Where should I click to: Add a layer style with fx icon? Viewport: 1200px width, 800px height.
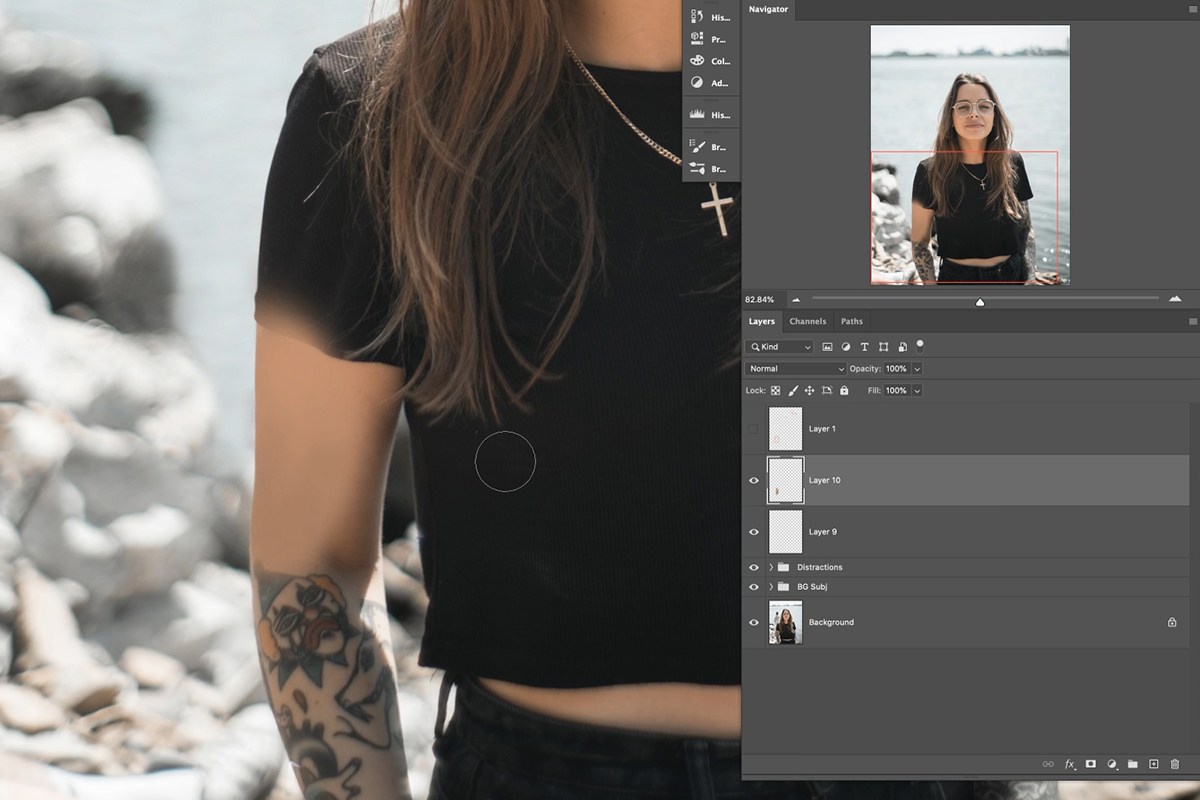pos(1069,764)
